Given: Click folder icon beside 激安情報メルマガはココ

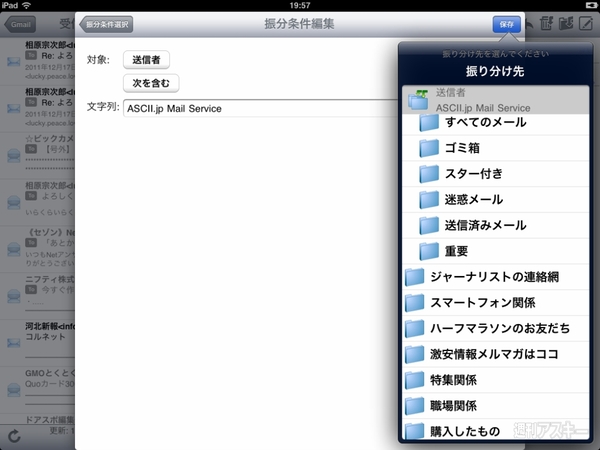Looking at the screenshot, I should pyautogui.click(x=414, y=354).
